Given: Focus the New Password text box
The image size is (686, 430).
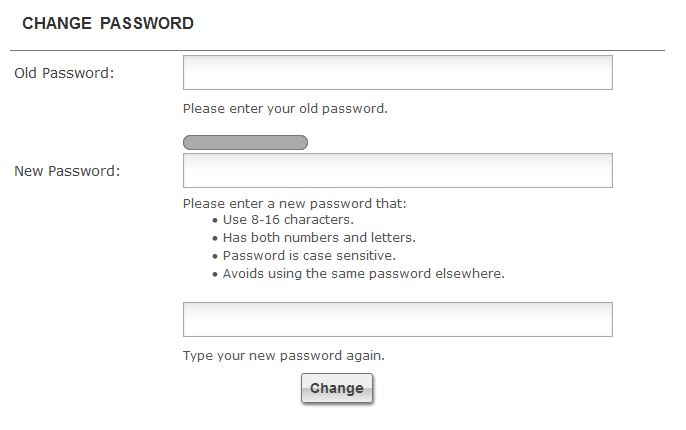Looking at the screenshot, I should pos(397,171).
